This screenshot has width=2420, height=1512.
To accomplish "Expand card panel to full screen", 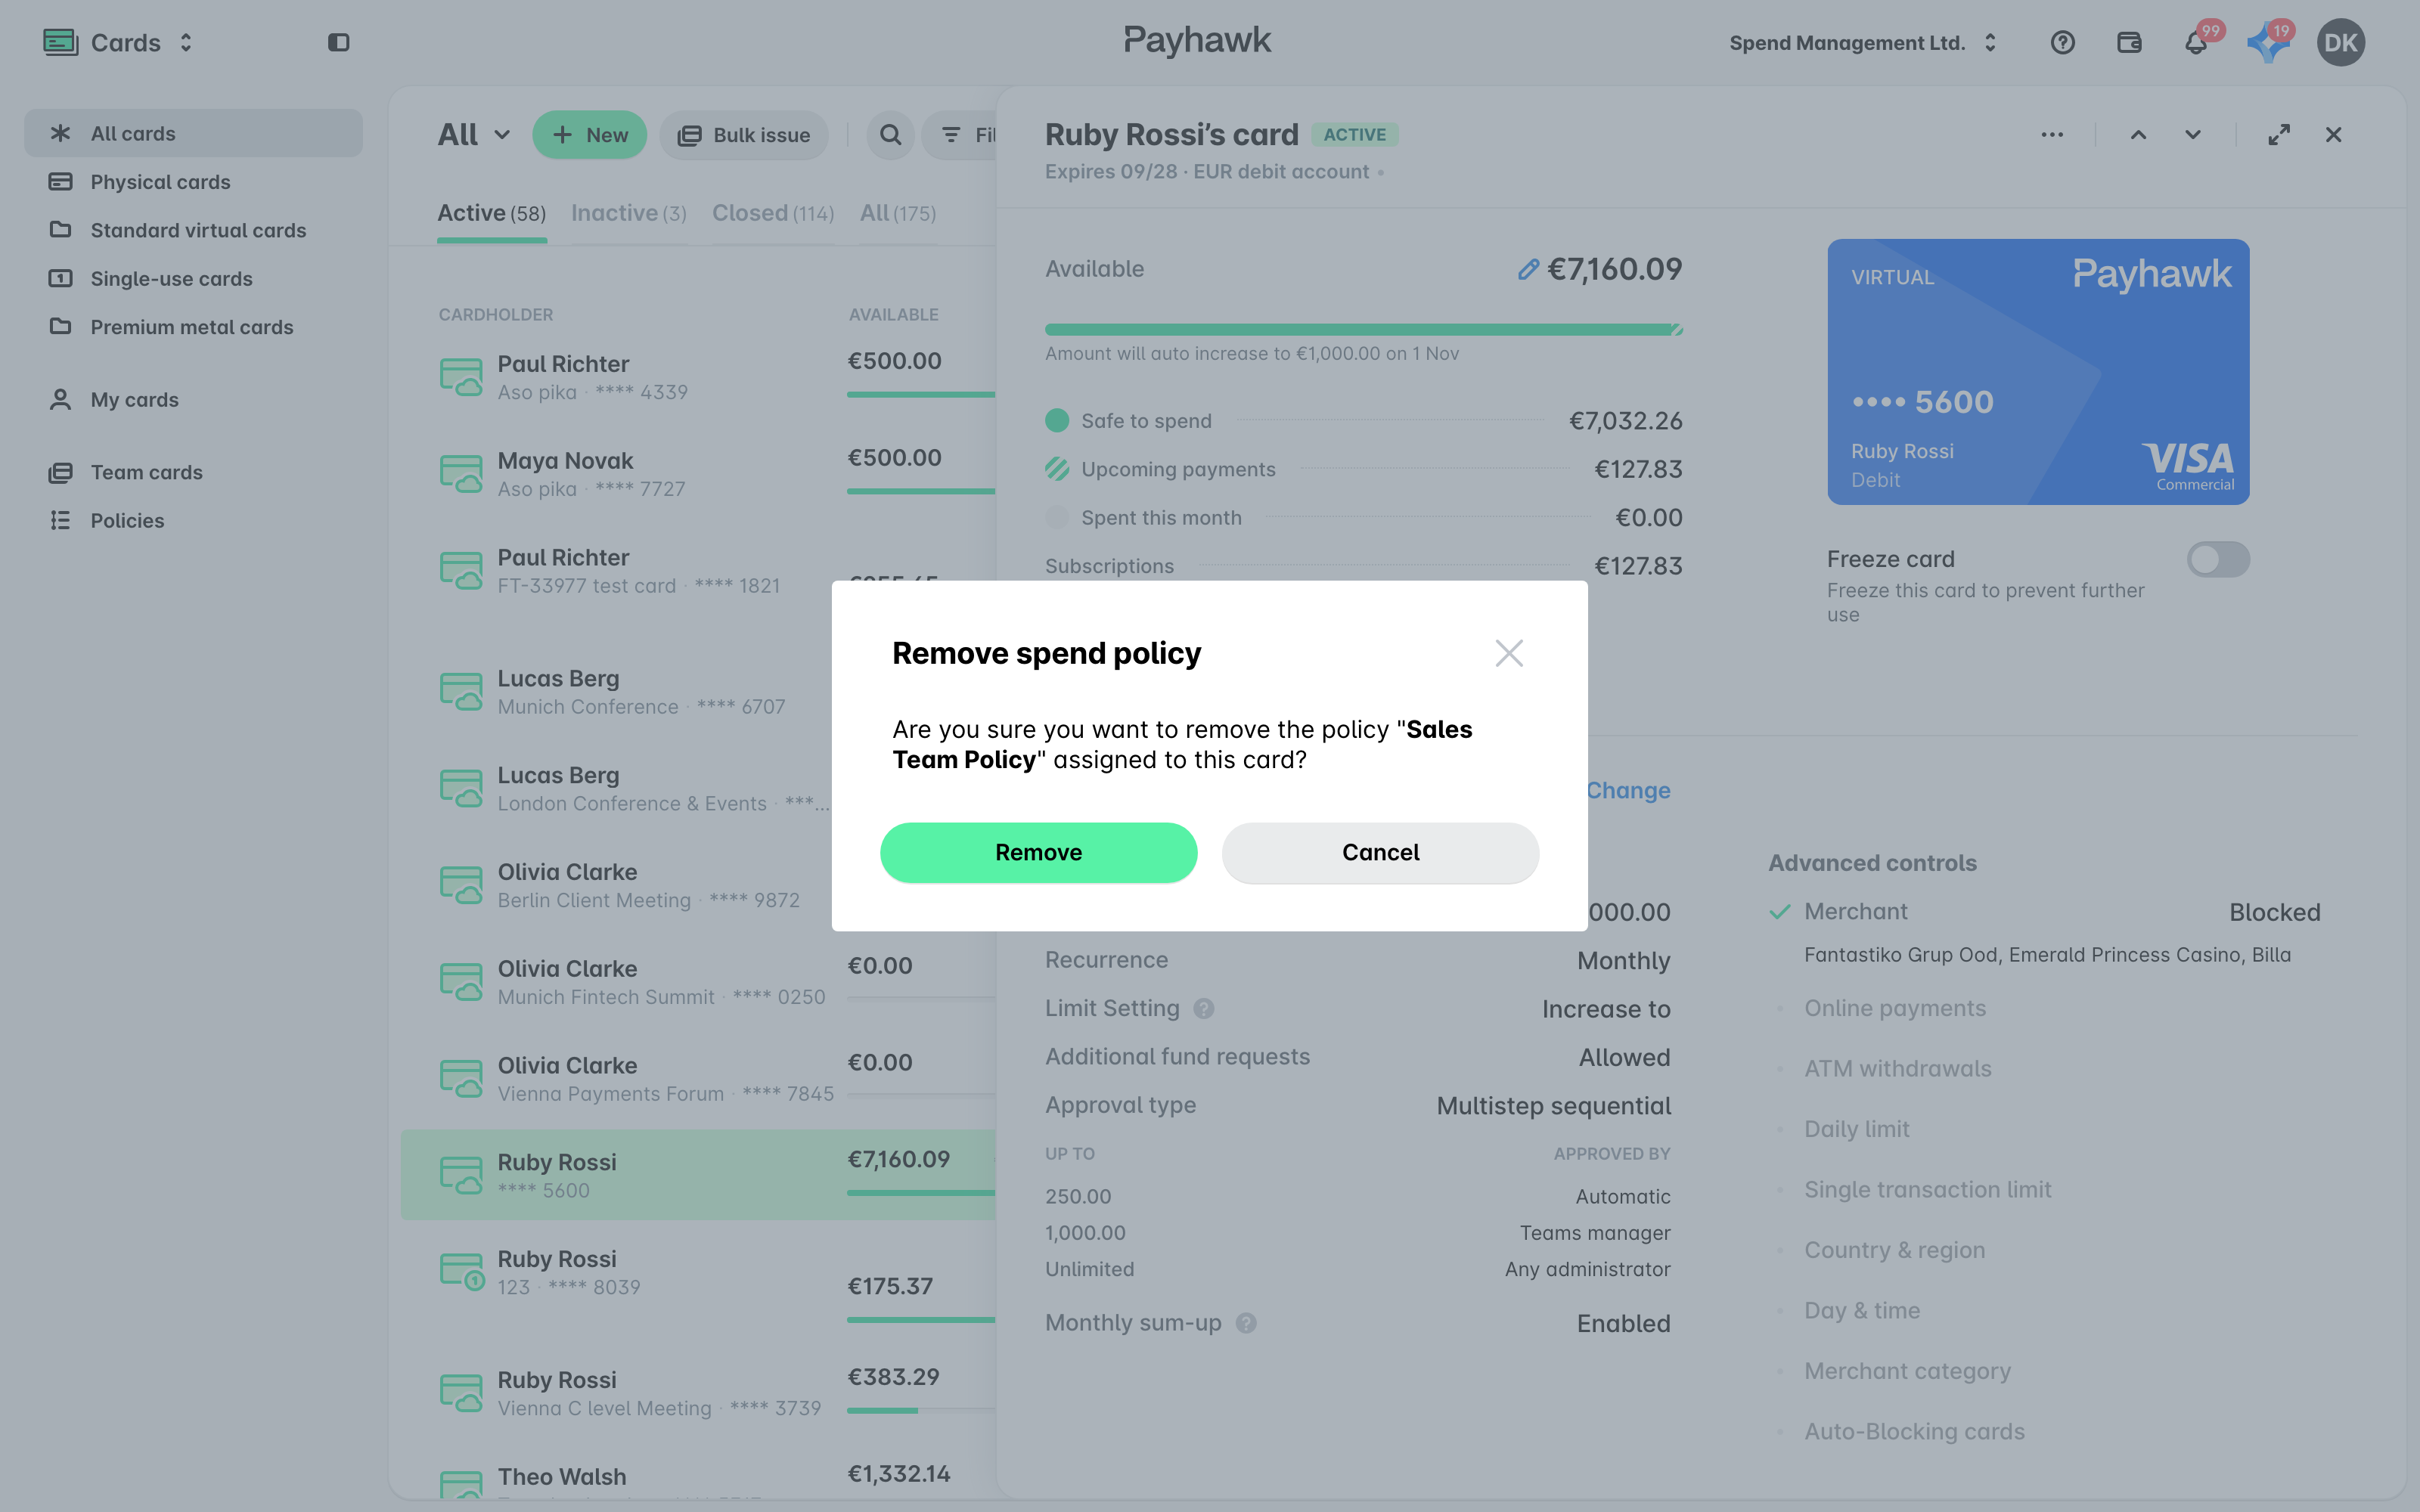I will tap(2278, 135).
